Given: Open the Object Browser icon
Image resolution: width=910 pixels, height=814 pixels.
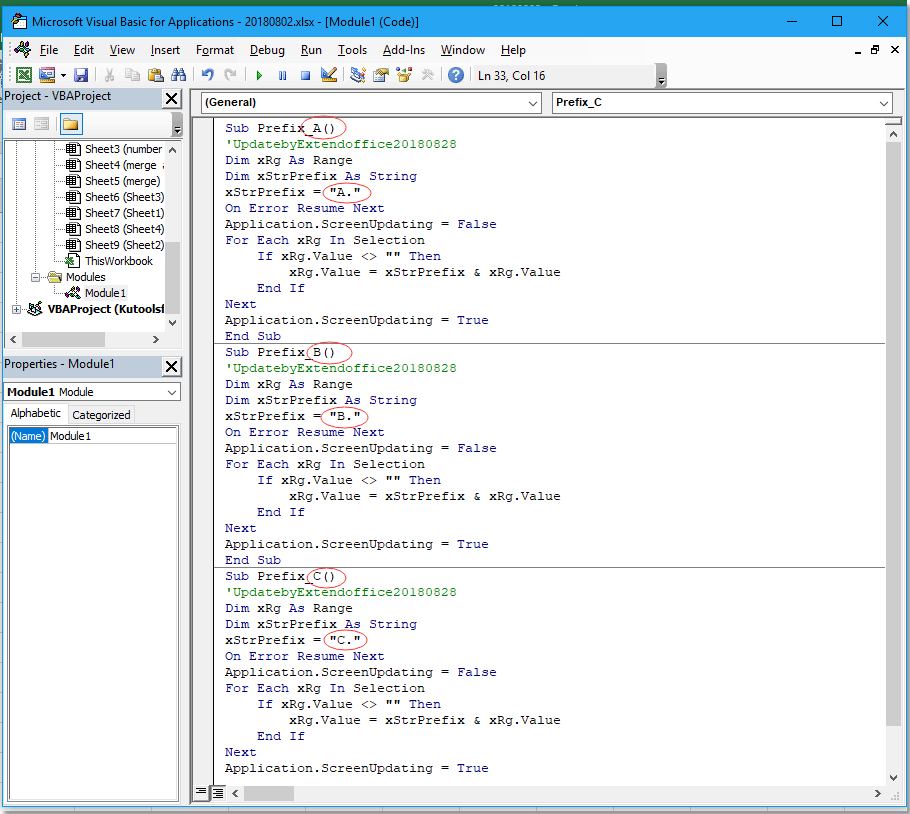Looking at the screenshot, I should (x=404, y=75).
